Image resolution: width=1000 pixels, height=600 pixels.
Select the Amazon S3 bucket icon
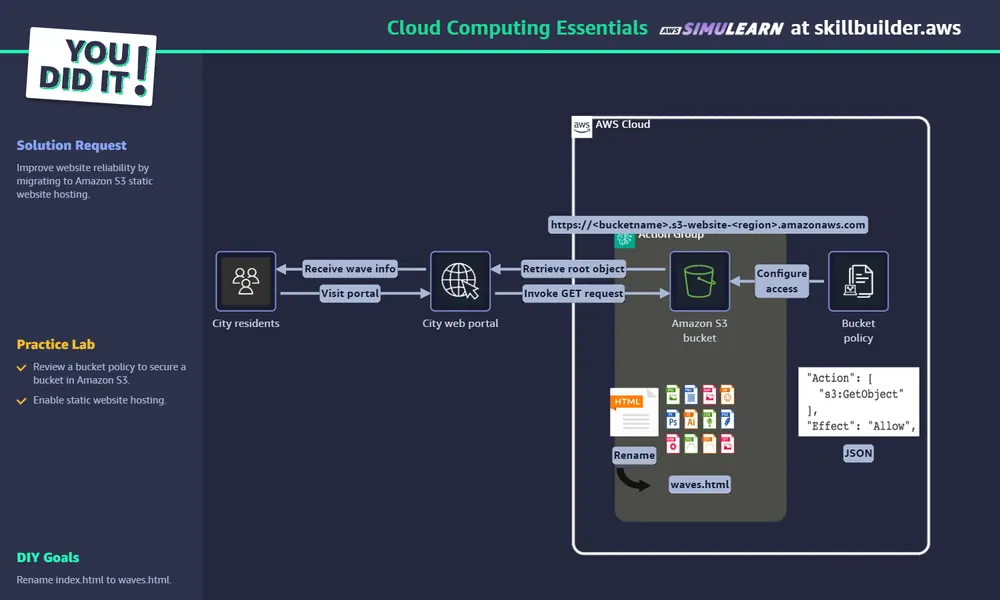[700, 281]
